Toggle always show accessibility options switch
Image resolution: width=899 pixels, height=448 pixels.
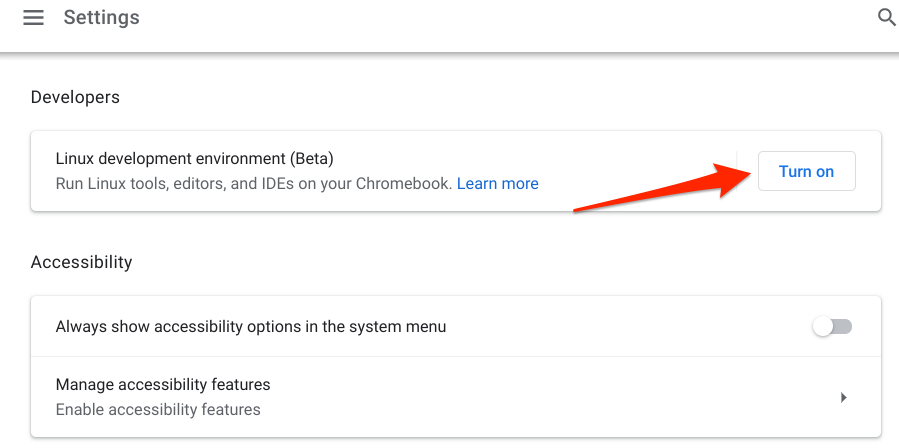coord(832,327)
